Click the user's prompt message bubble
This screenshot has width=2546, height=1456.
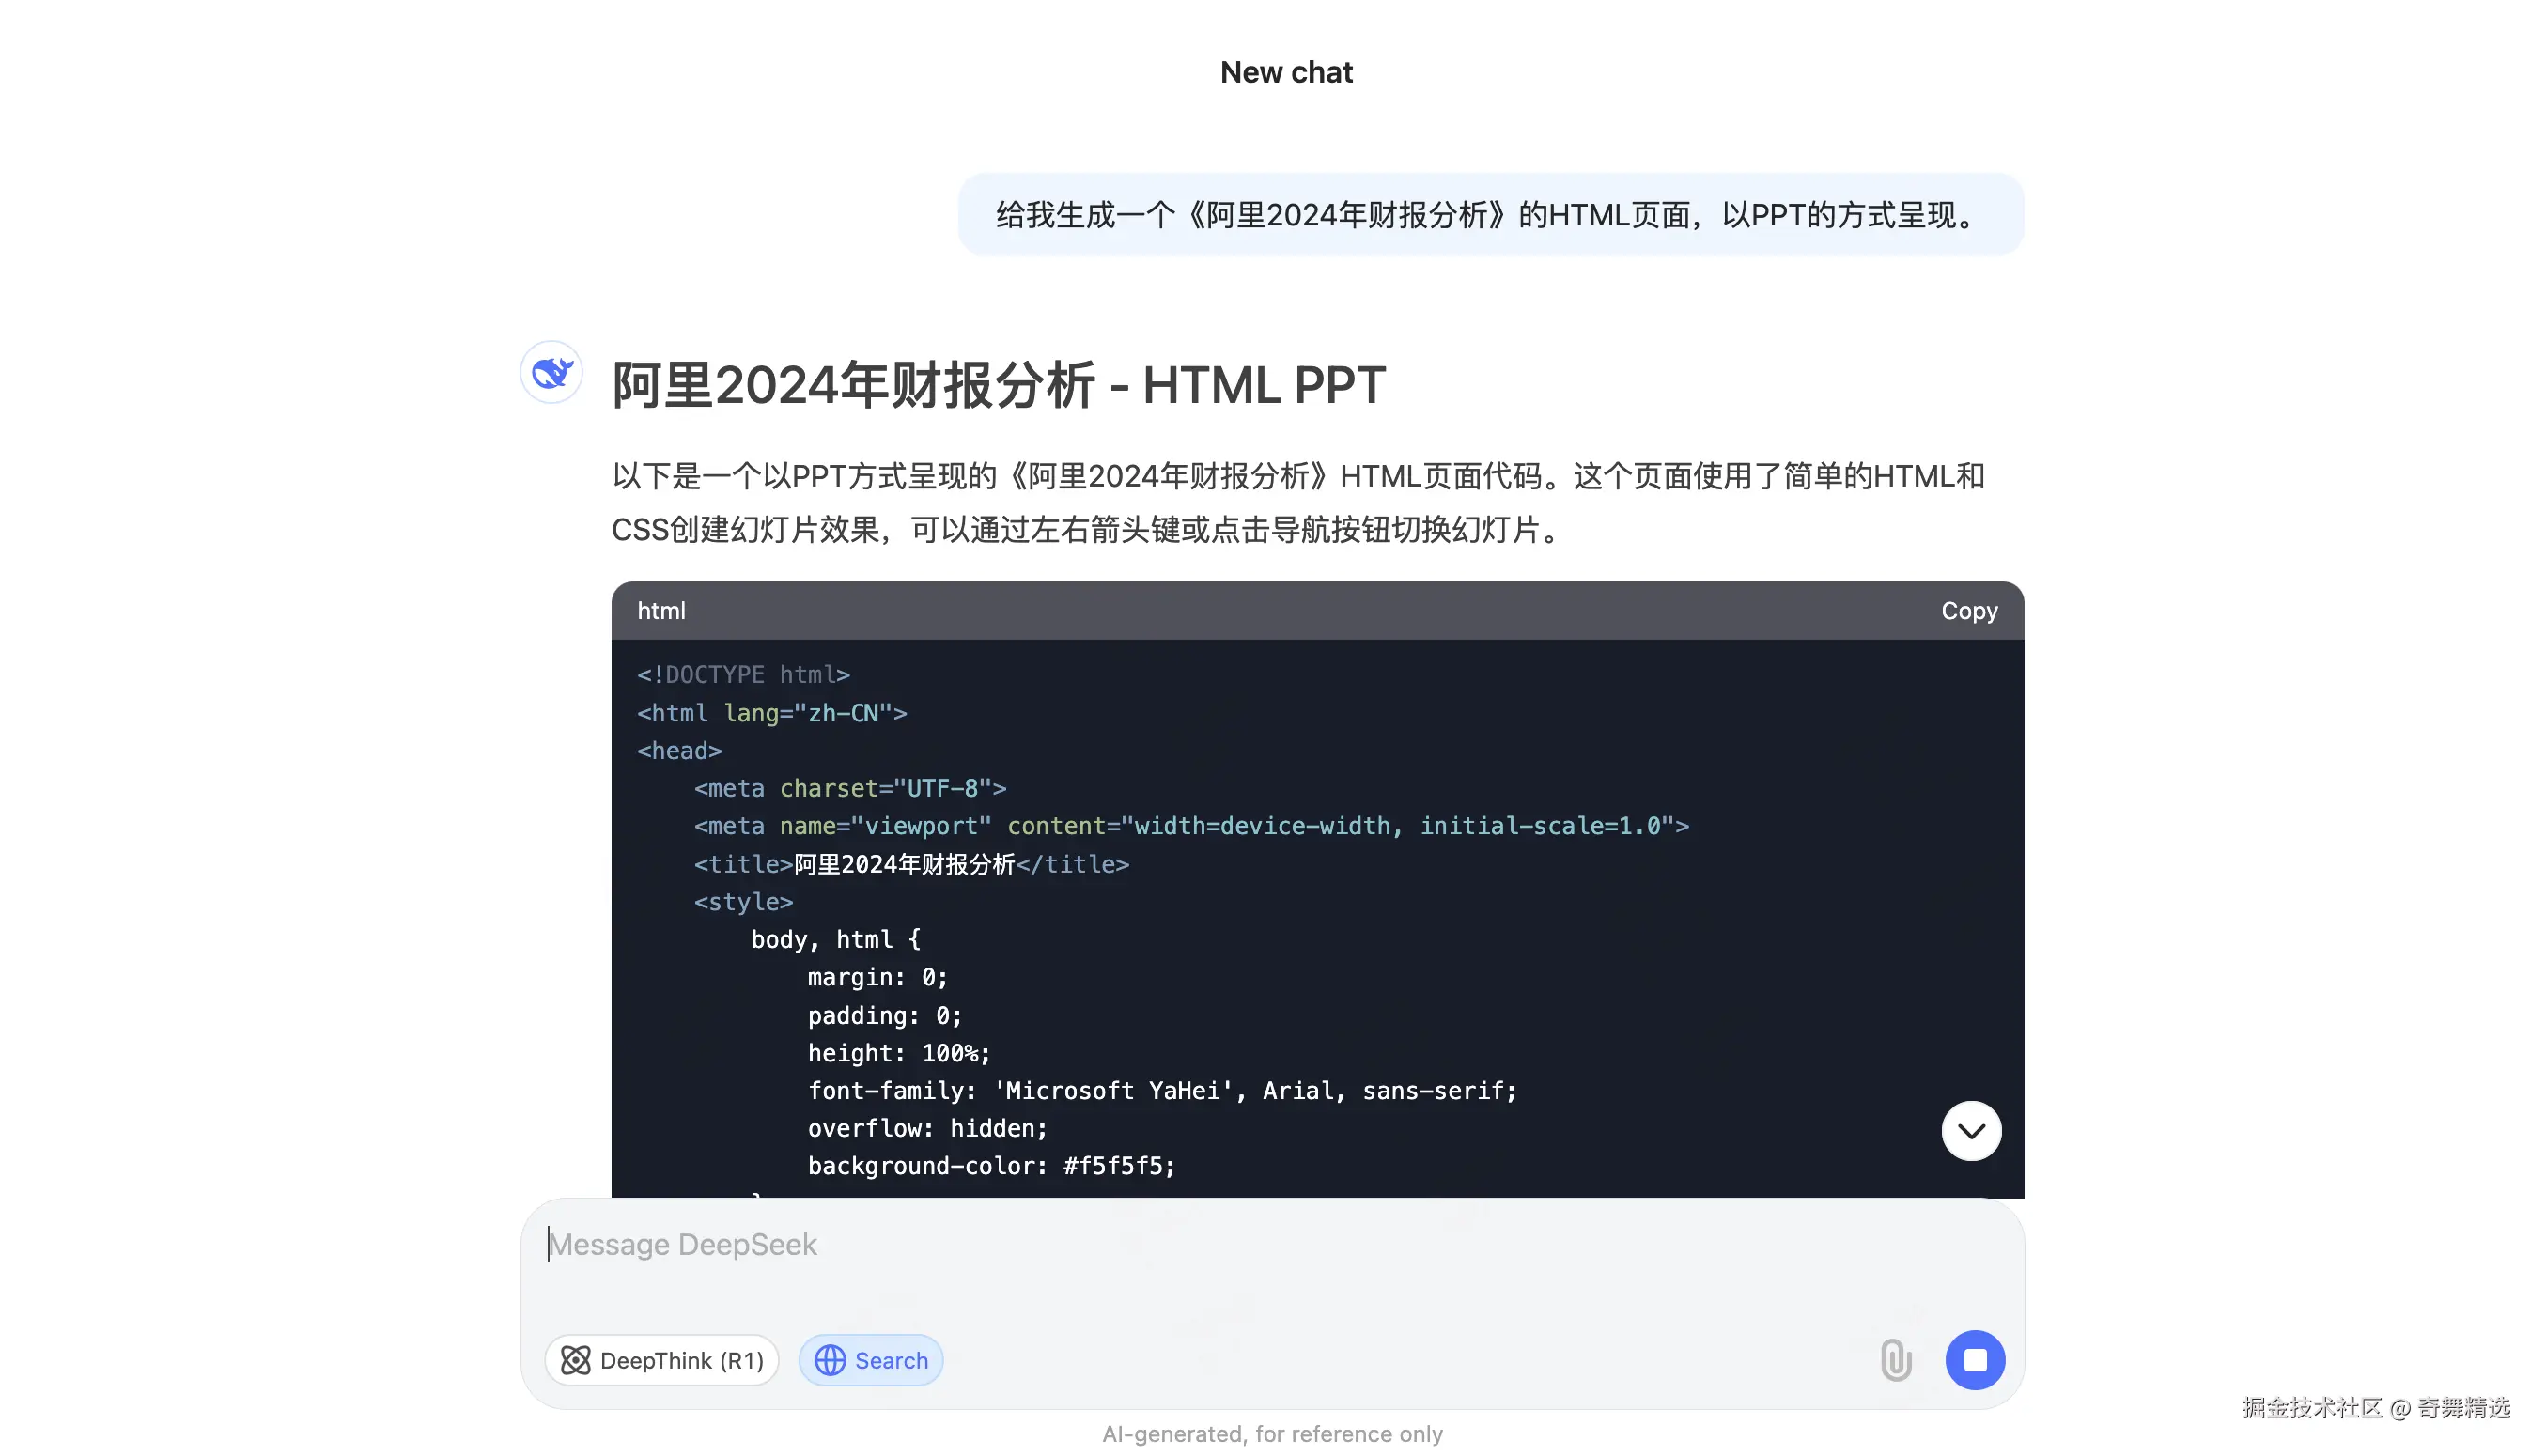[x=1491, y=215]
